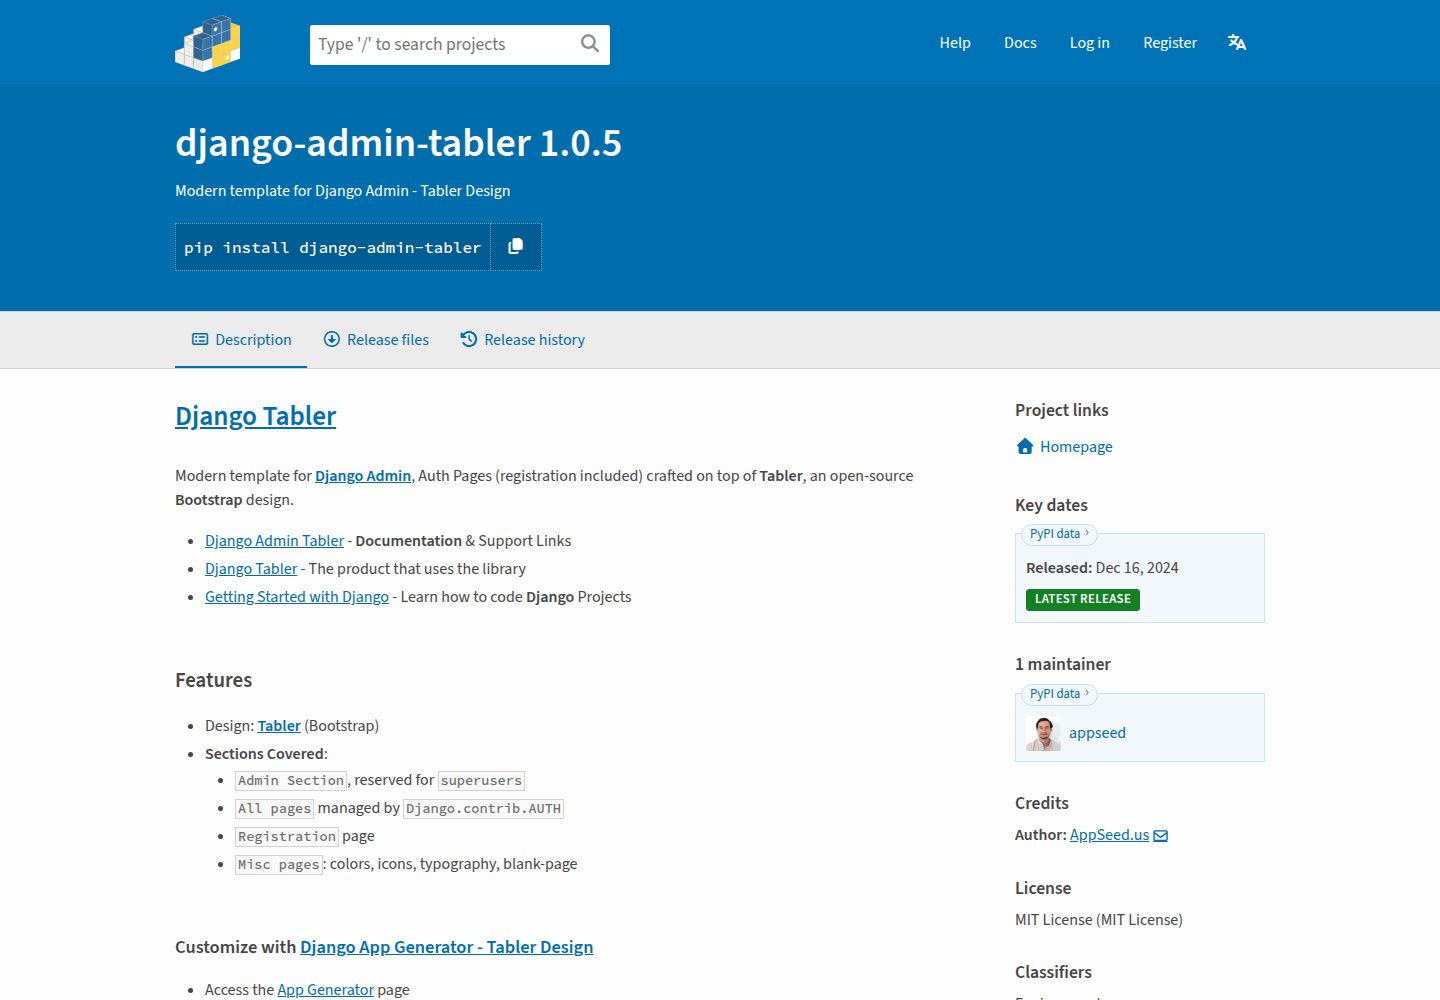Screen dimensions: 1440x1000
Task: Go to Register page
Action: [1170, 43]
